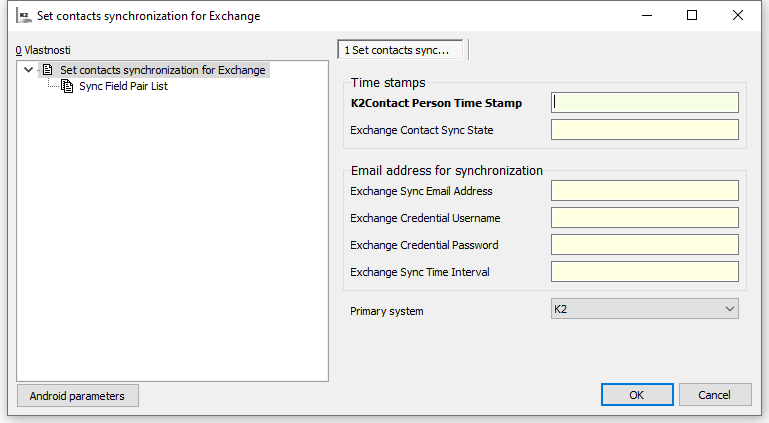This screenshot has width=769, height=423.
Task: Click the Exchange Sync Time Interval field
Action: (x=644, y=272)
